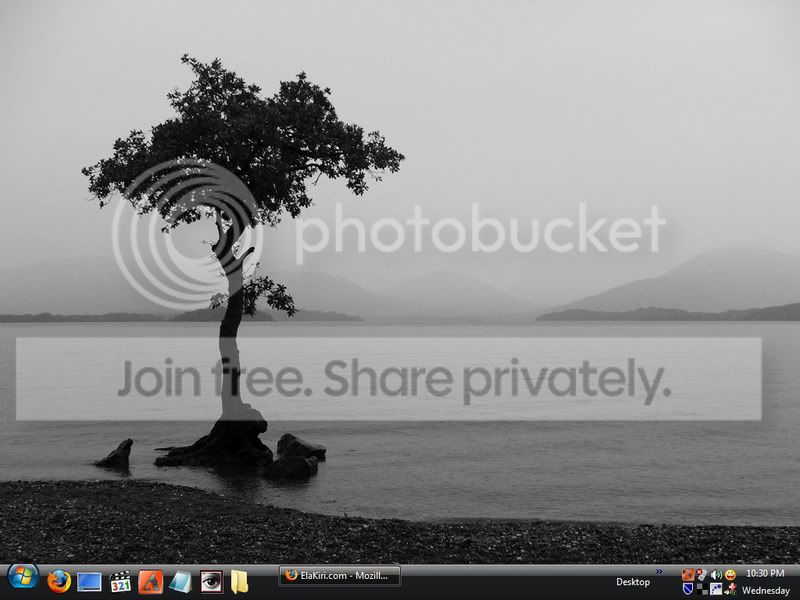800x600 pixels.
Task: Click the 10:30 PM clock
Action: click(765, 573)
